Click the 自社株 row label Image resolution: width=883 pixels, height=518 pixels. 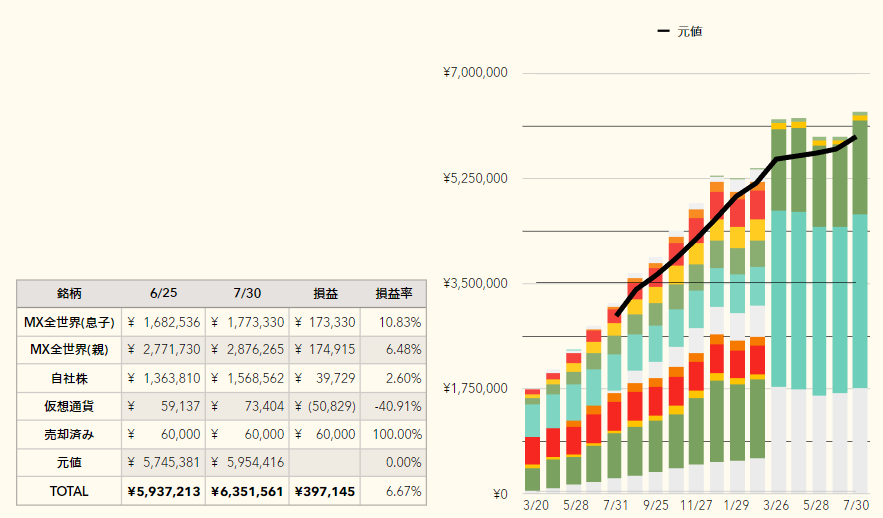click(x=69, y=378)
